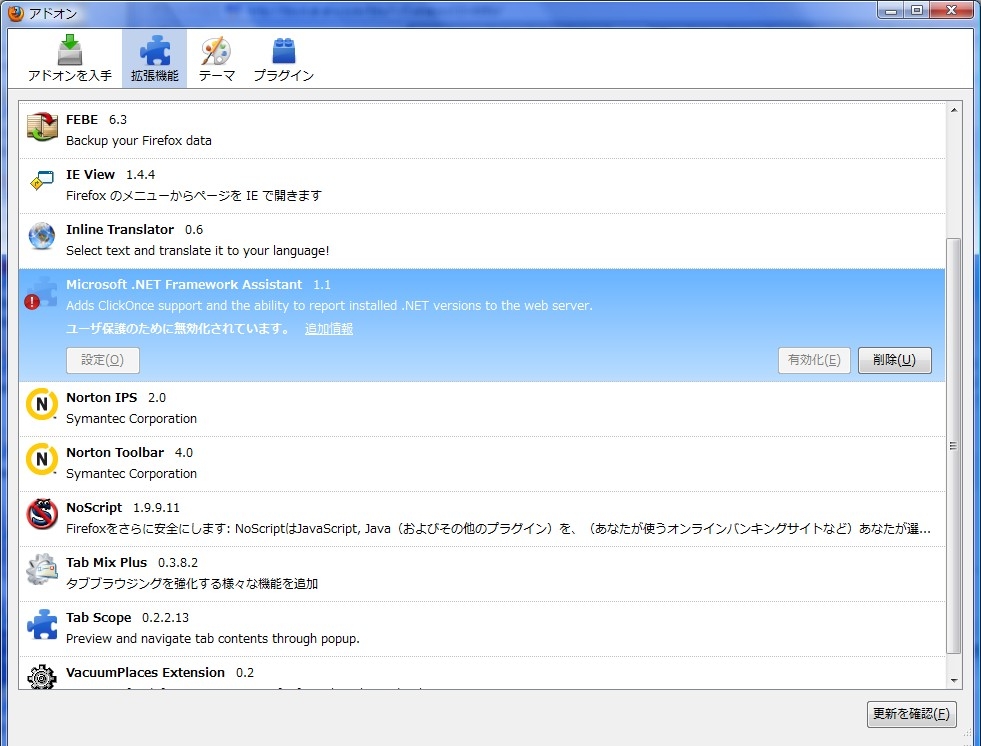
Task: Click Symantec Corporation text under Norton Toolbar
Action: point(131,474)
